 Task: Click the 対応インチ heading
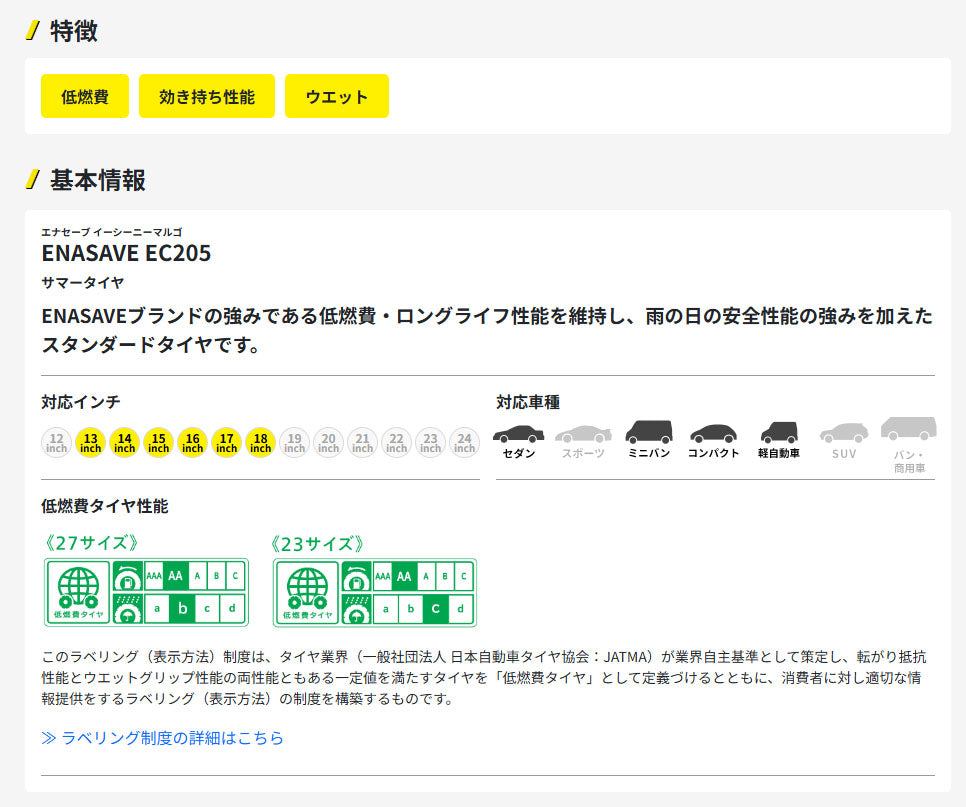[x=81, y=402]
